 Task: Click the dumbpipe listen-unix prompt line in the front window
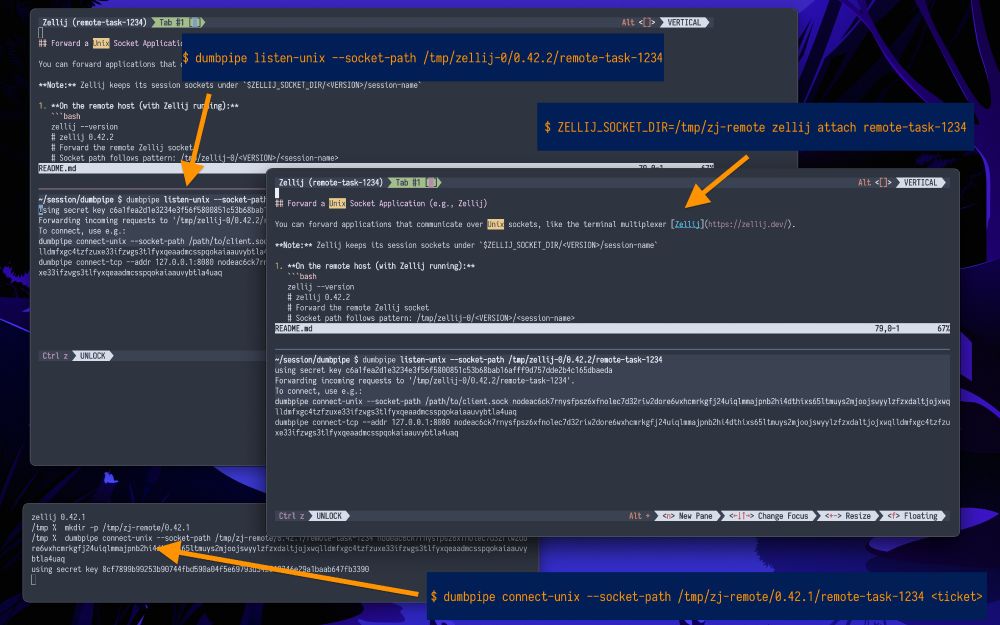(x=468, y=360)
